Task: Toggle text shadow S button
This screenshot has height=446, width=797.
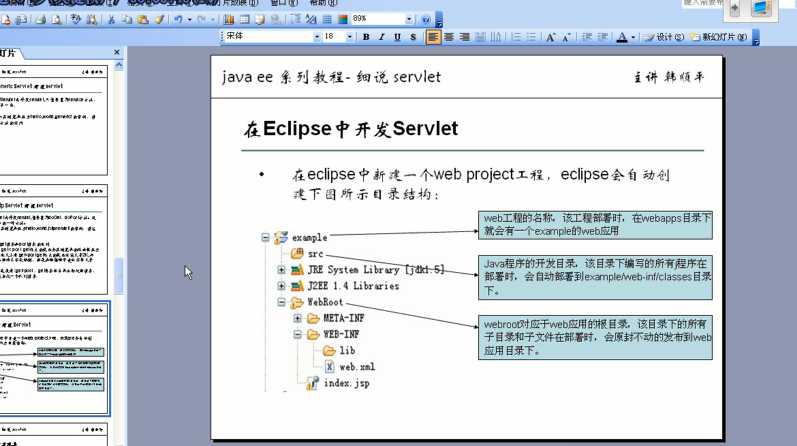Action: (413, 37)
